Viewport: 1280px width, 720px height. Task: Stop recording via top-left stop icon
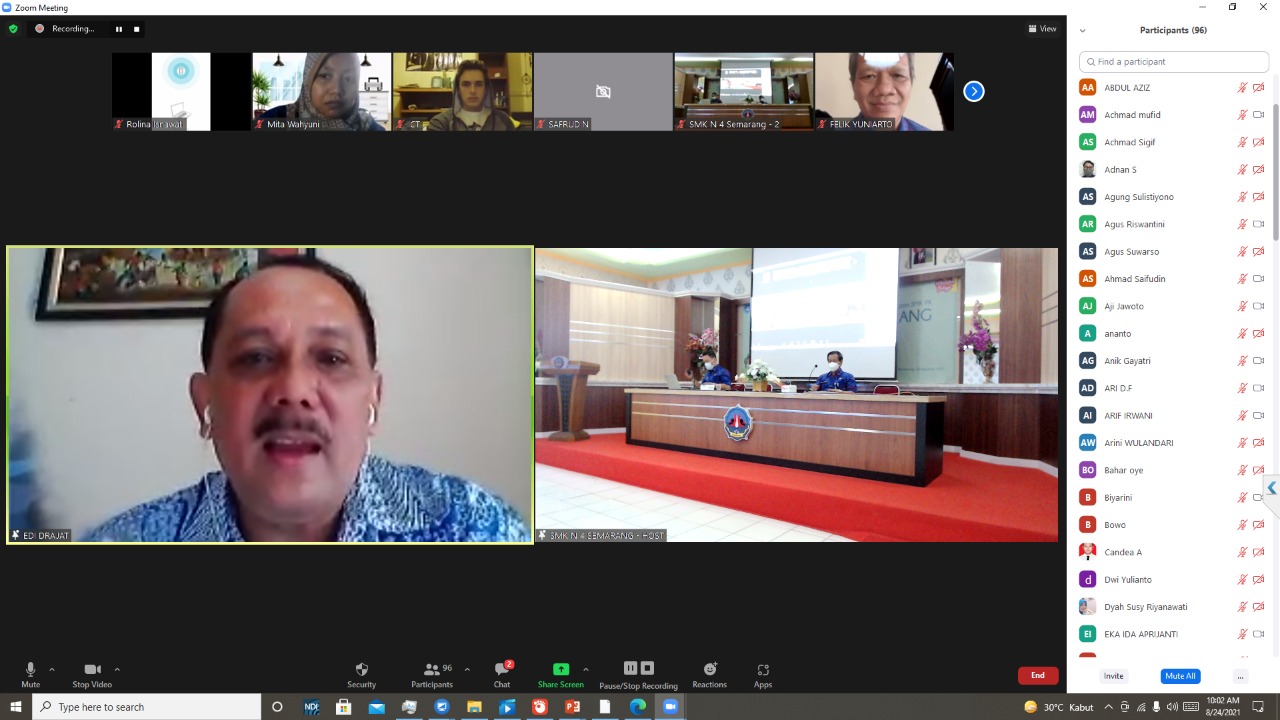tap(137, 29)
